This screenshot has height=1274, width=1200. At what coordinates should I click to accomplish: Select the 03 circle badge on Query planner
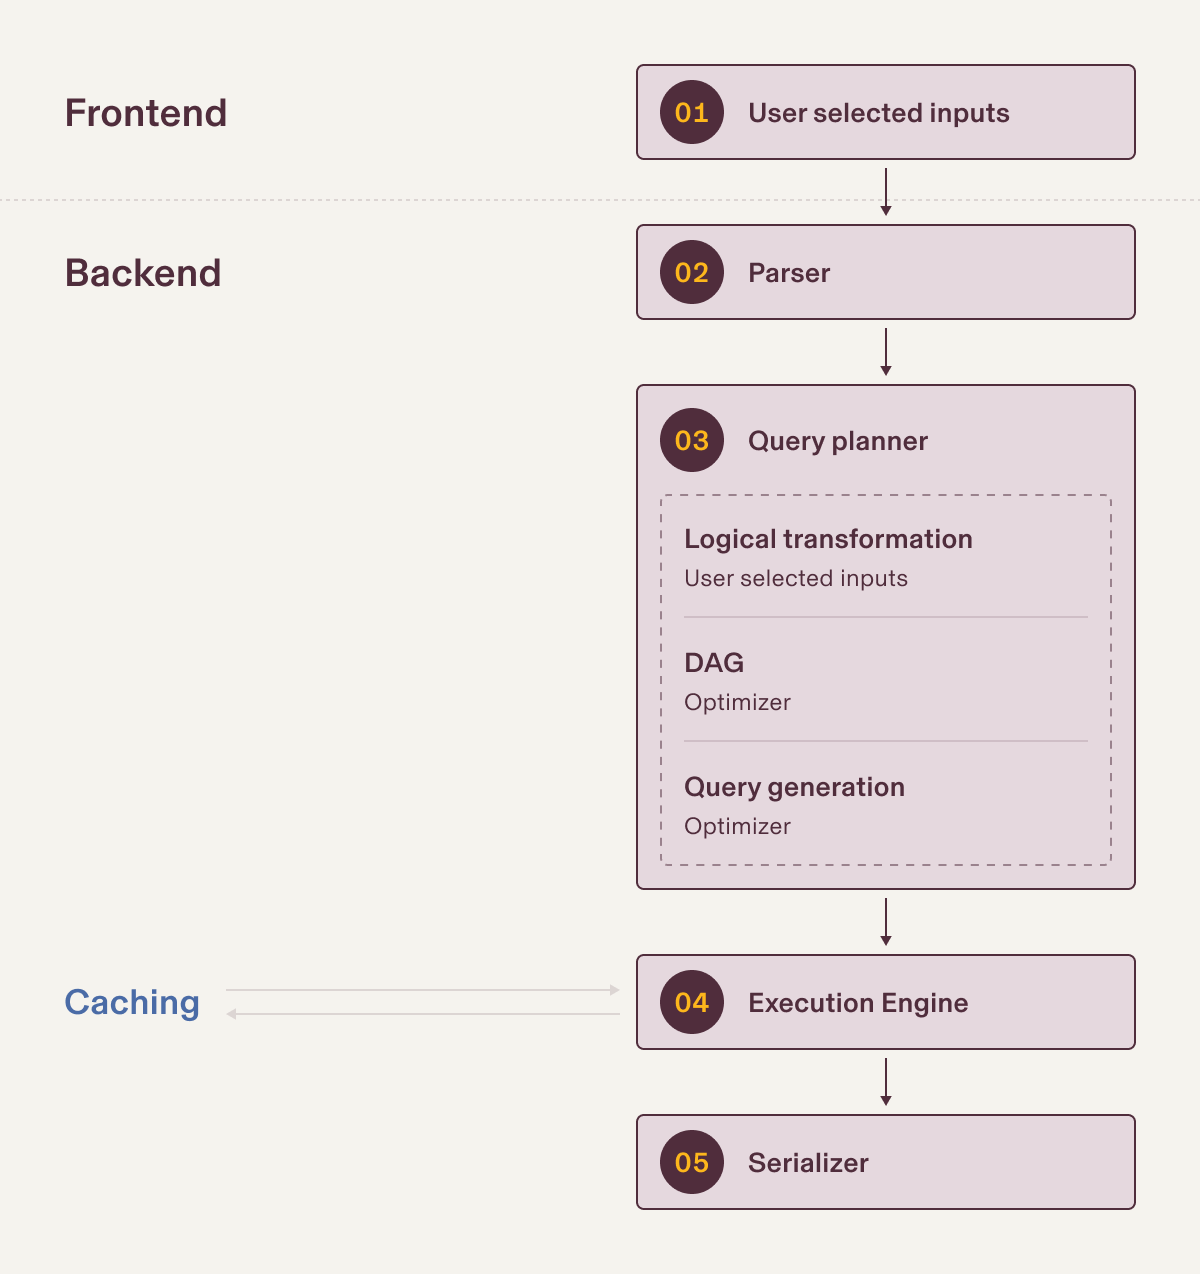tap(691, 440)
